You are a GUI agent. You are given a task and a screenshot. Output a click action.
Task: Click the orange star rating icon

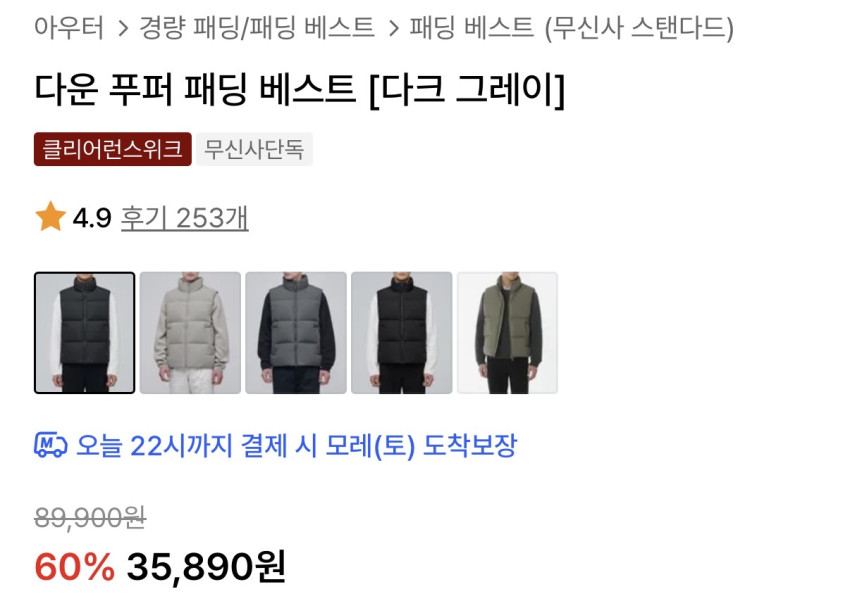50,217
